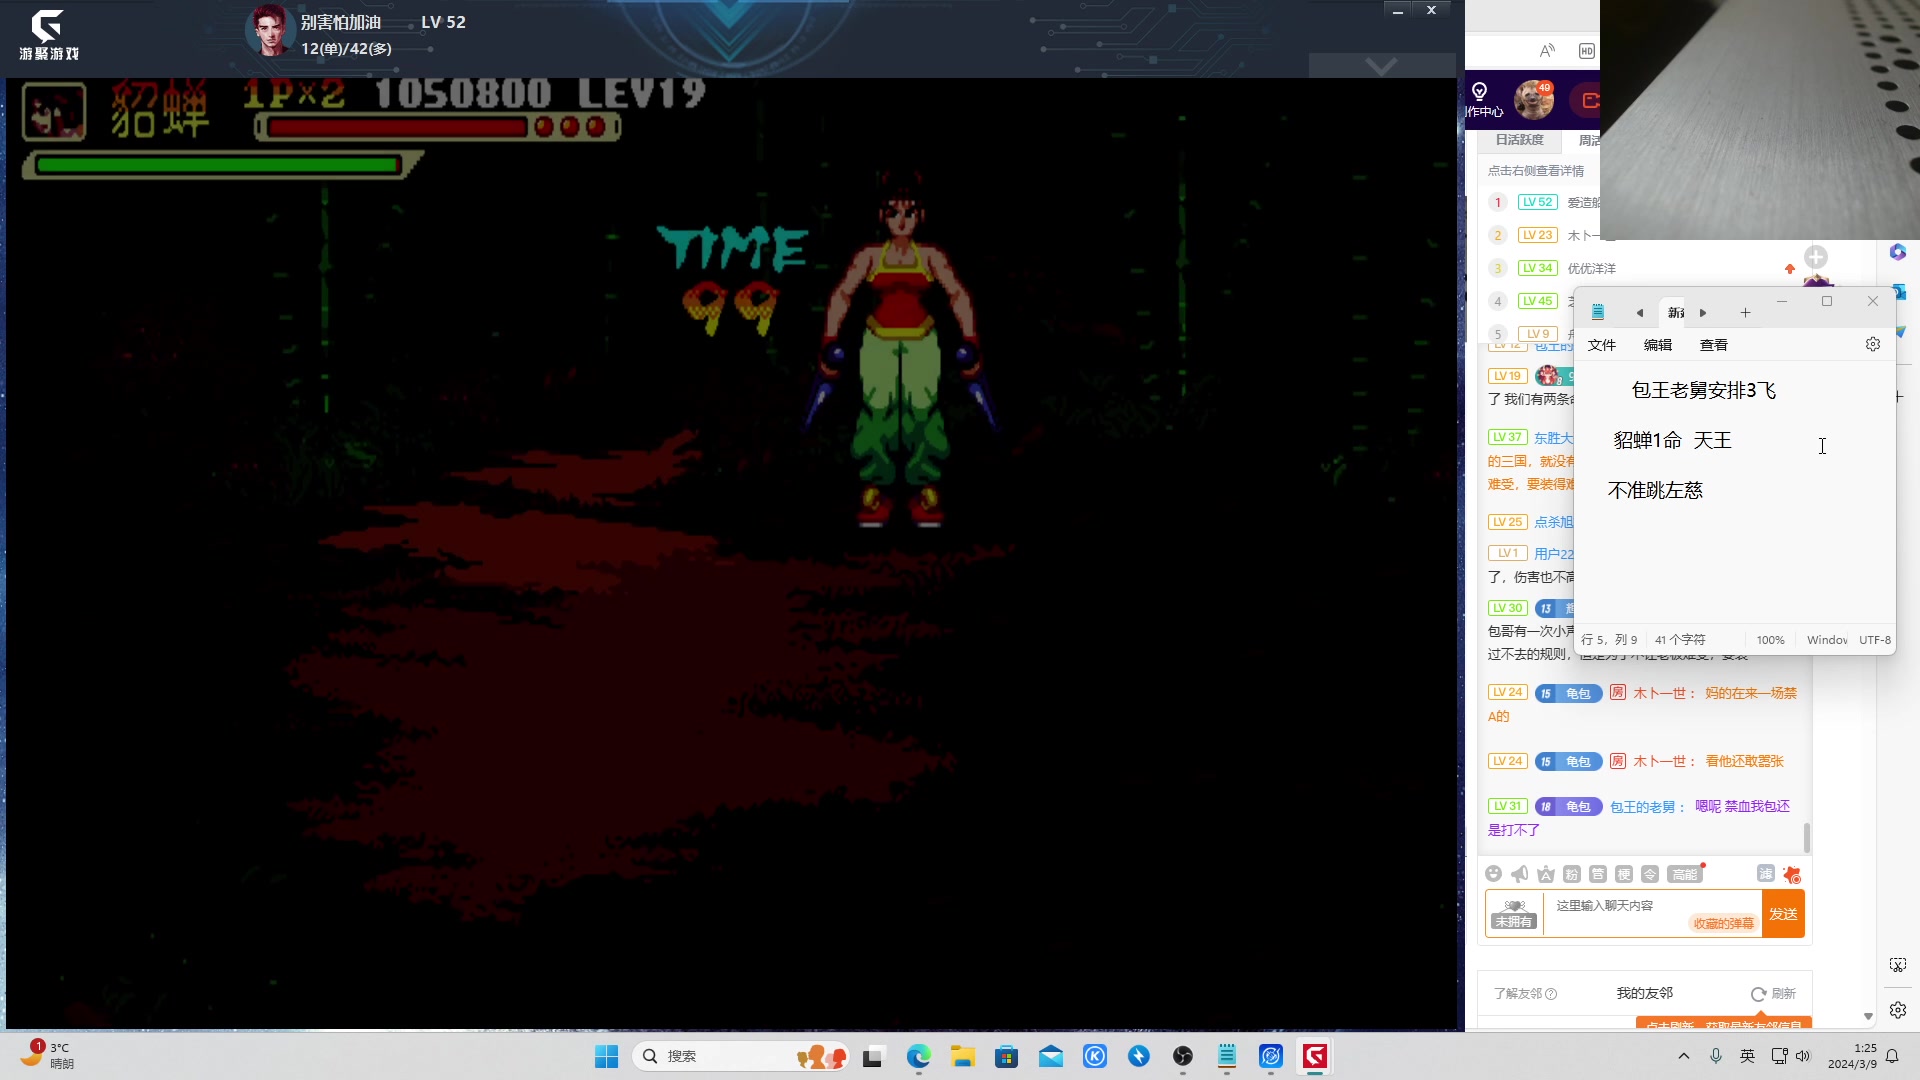Switch the 英 input method indicator
The image size is (1920, 1080).
point(1747,1056)
